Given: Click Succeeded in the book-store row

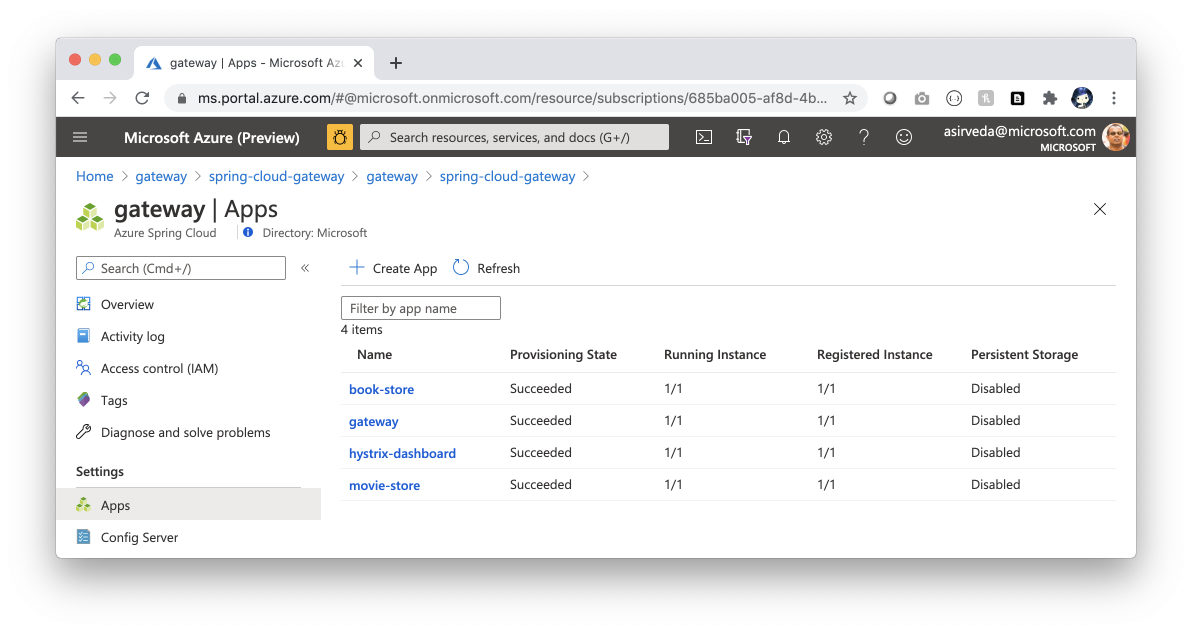Looking at the screenshot, I should pos(541,388).
